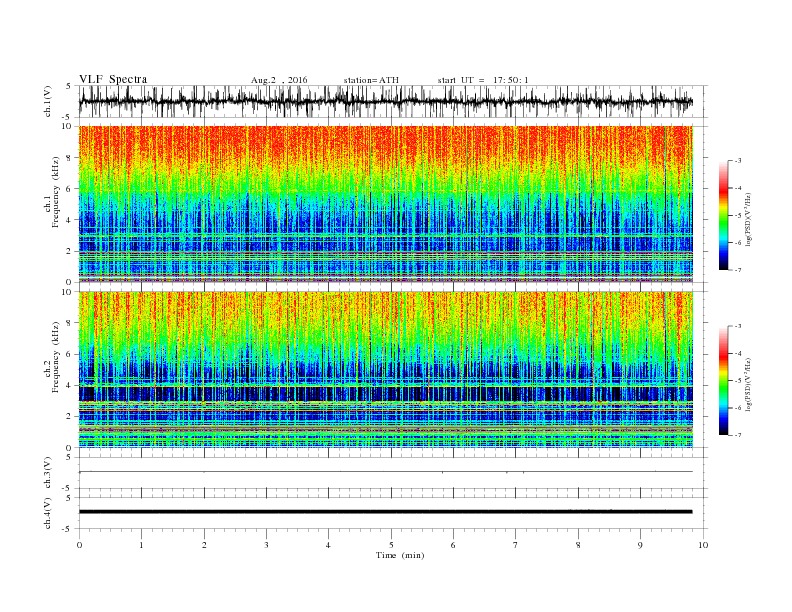Image resolution: width=792 pixels, height=612 pixels.
Task: Click the ch.2 log(PSD) colorbar label
Action: click(748, 385)
